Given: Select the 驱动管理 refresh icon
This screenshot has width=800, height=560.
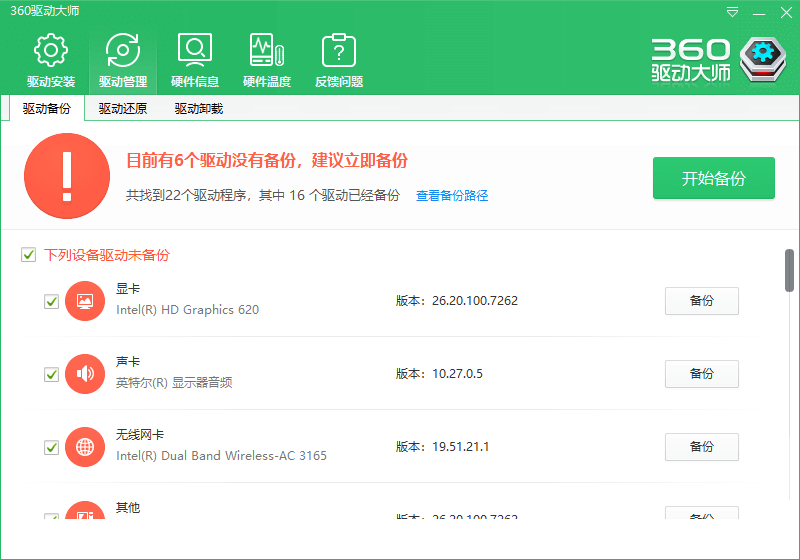Looking at the screenshot, I should tap(122, 50).
